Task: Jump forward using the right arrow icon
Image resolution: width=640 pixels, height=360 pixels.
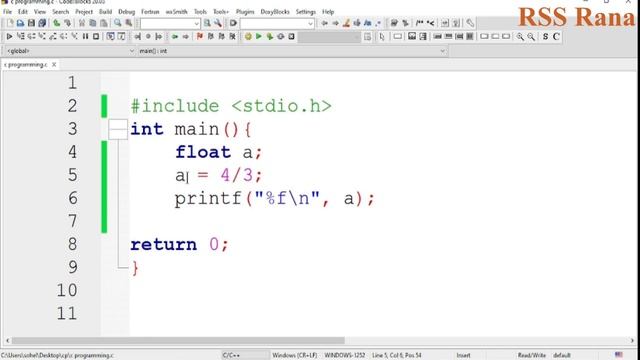Action: click(335, 23)
